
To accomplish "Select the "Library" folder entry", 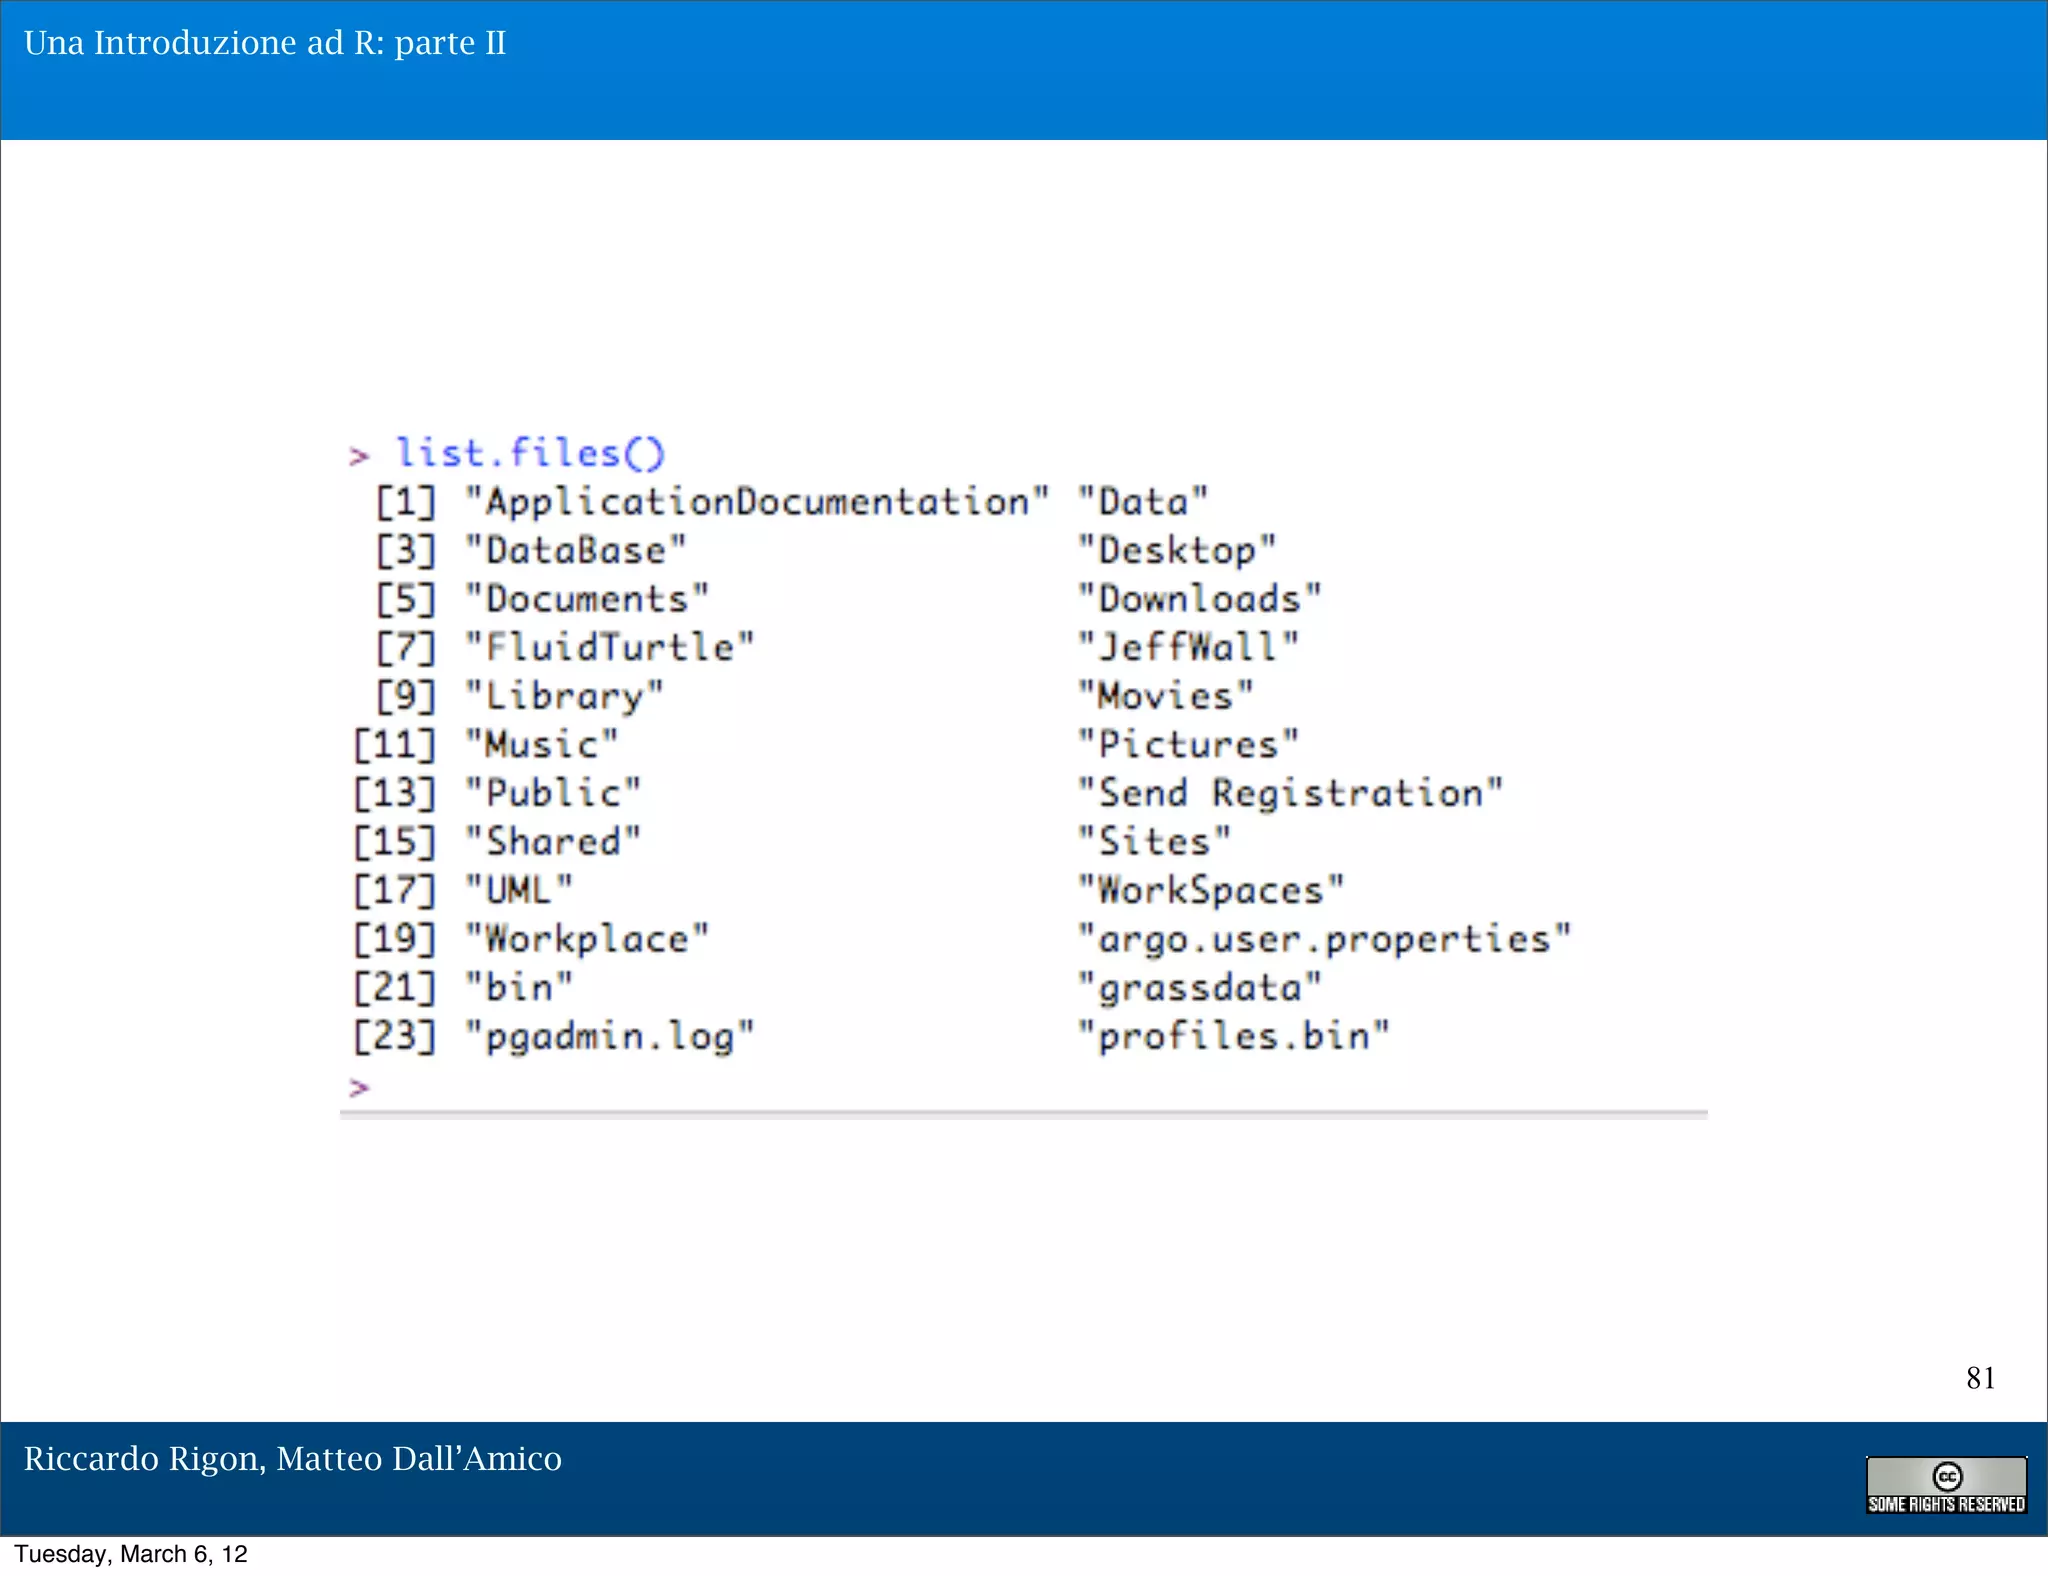I will click(x=564, y=696).
